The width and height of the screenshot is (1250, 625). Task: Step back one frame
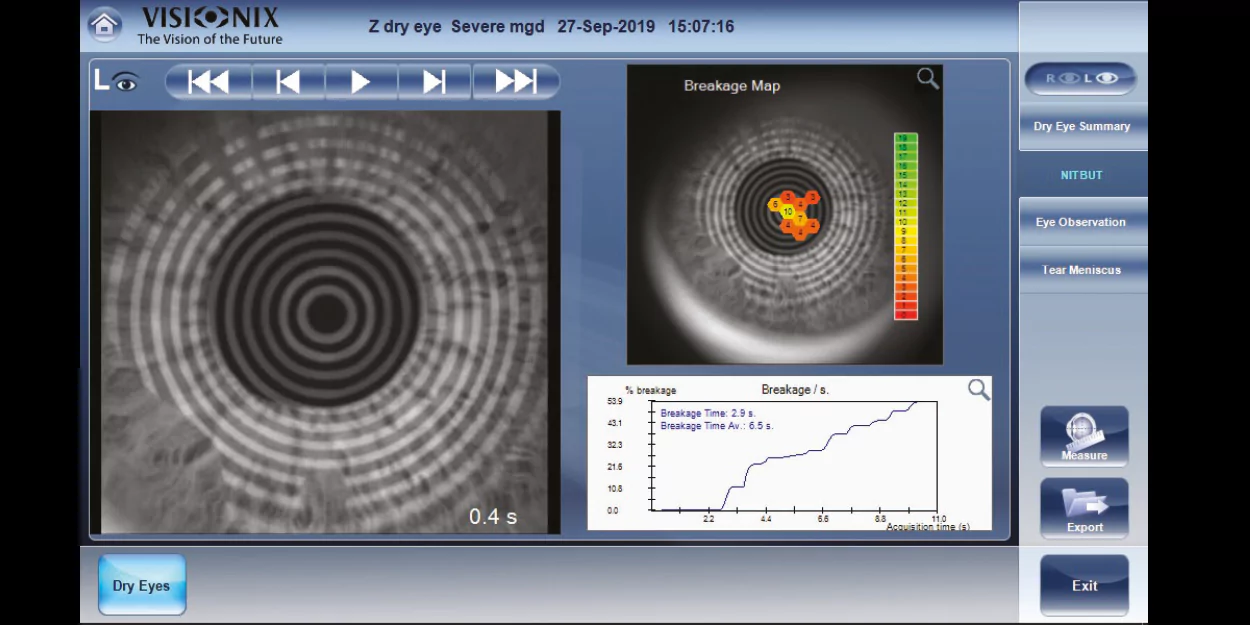[288, 82]
